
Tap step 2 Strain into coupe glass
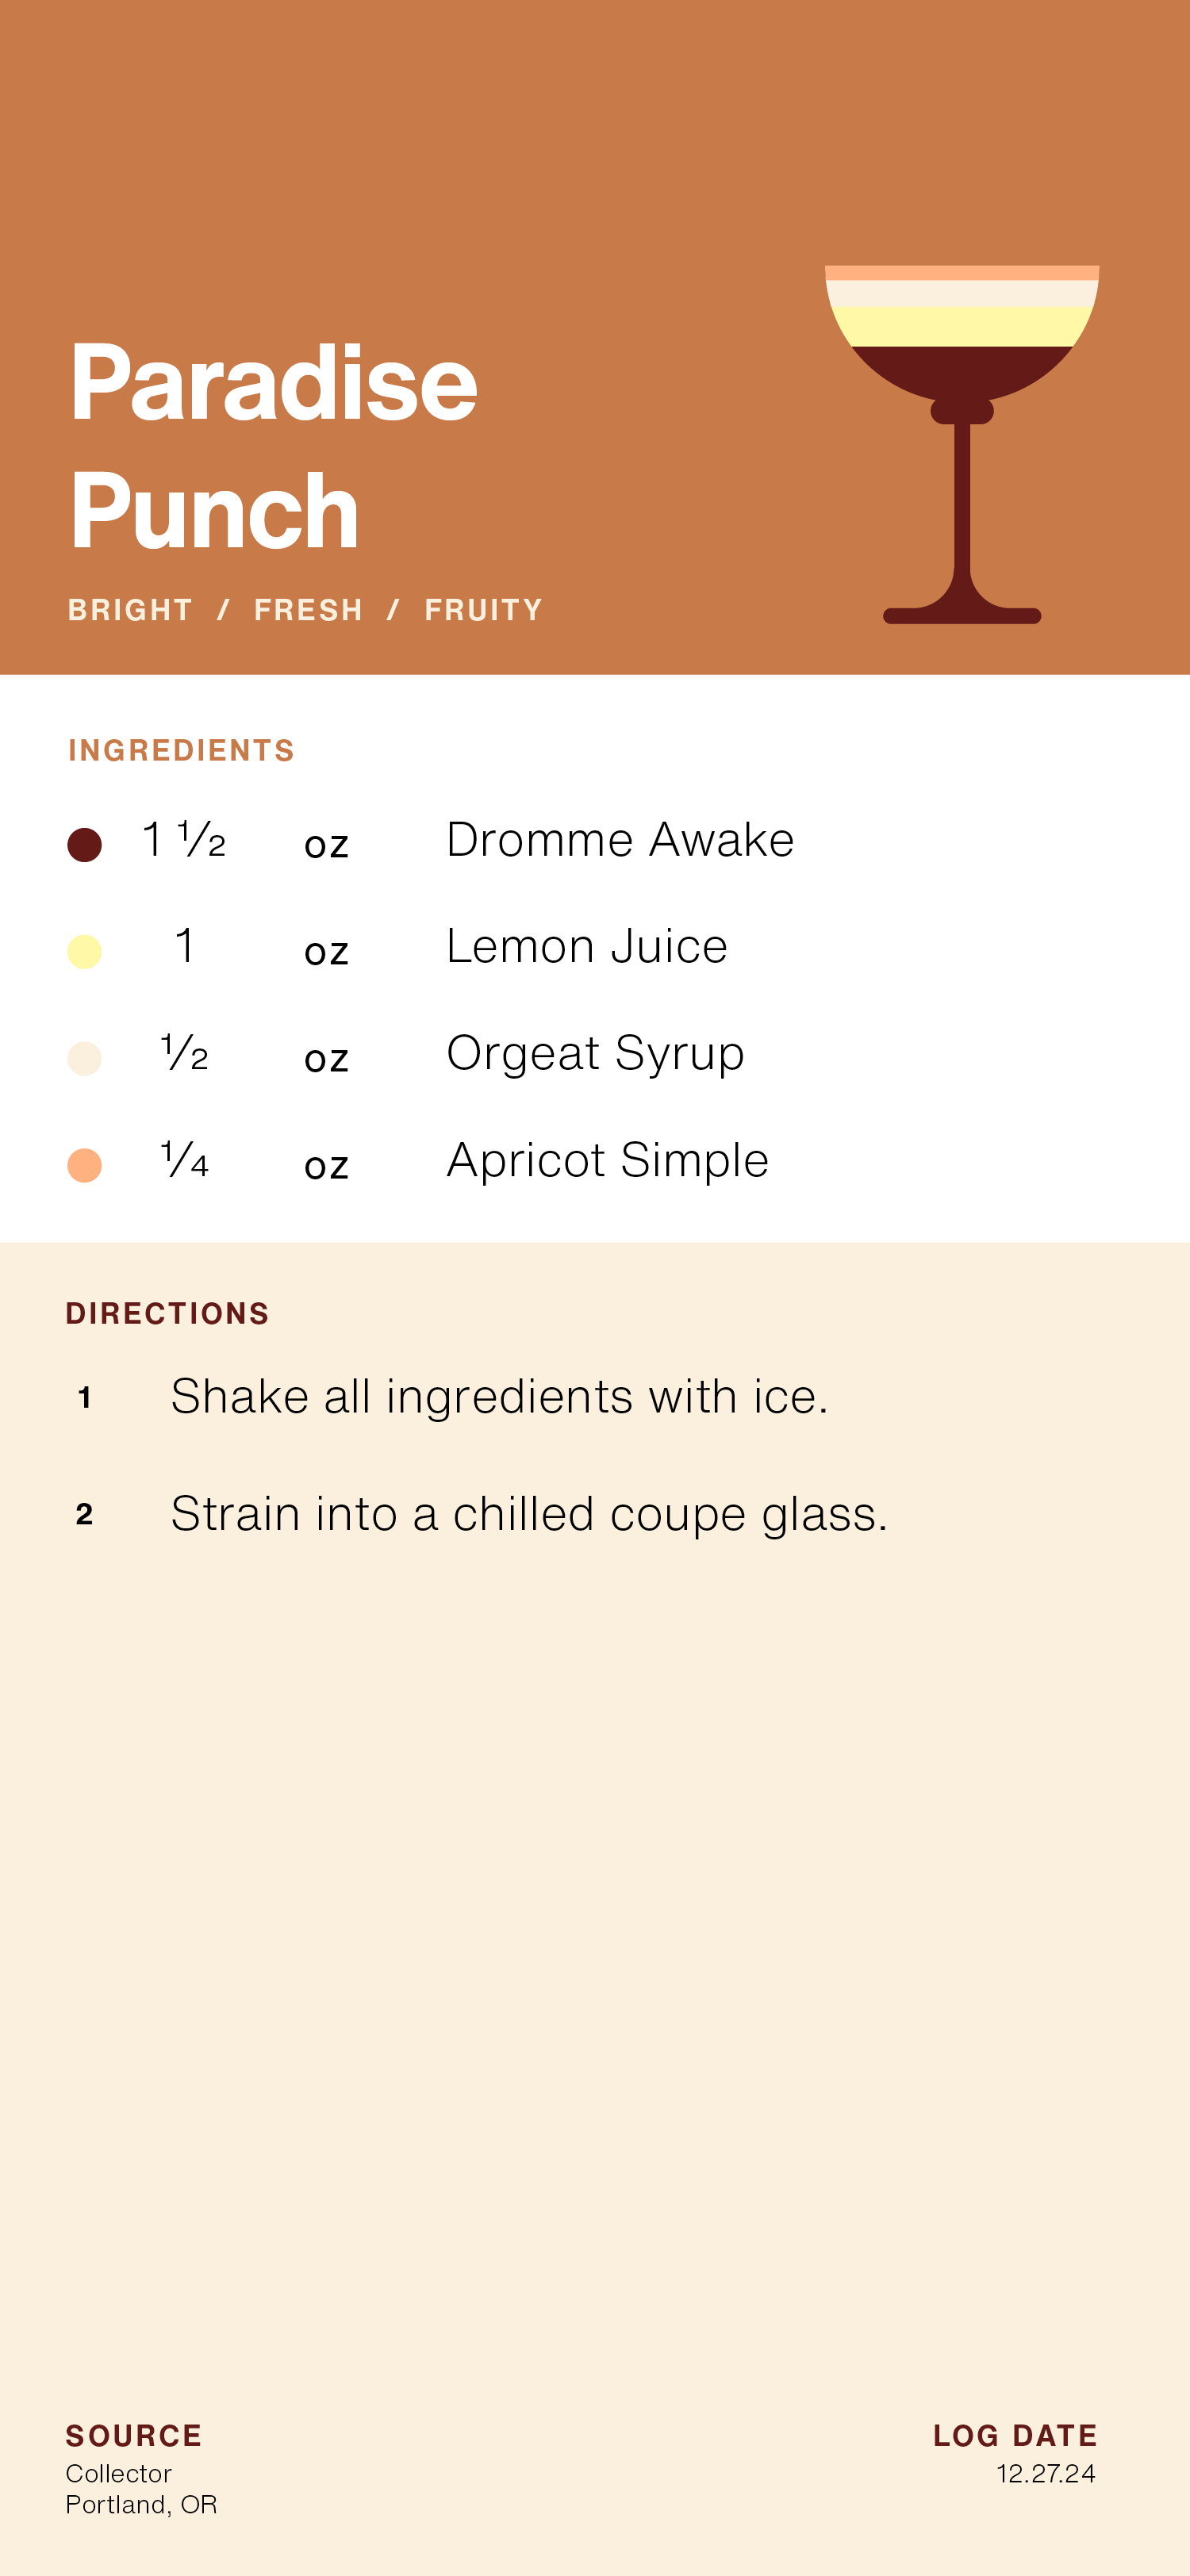[x=529, y=1514]
